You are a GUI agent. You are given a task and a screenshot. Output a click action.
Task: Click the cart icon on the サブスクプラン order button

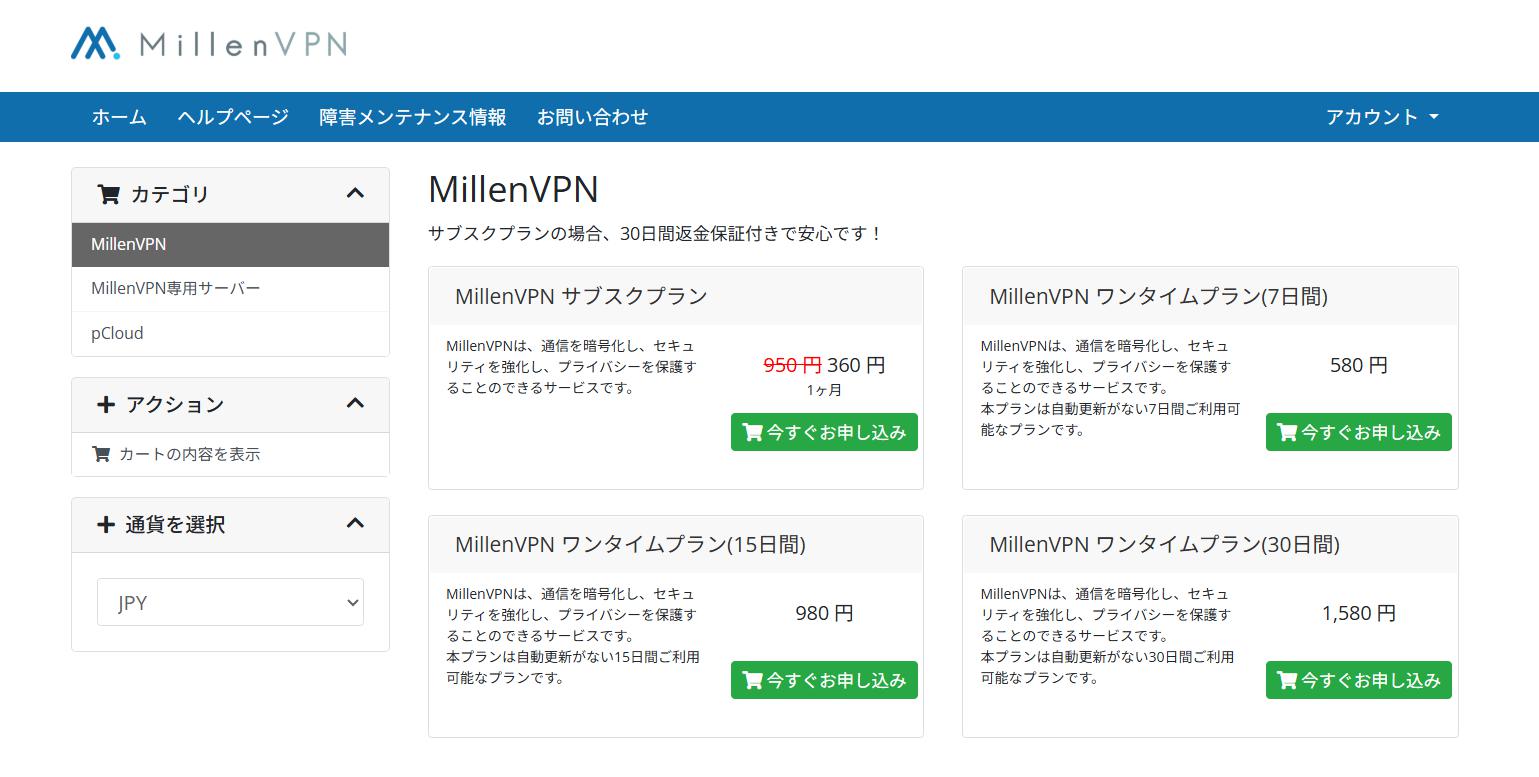(x=752, y=432)
